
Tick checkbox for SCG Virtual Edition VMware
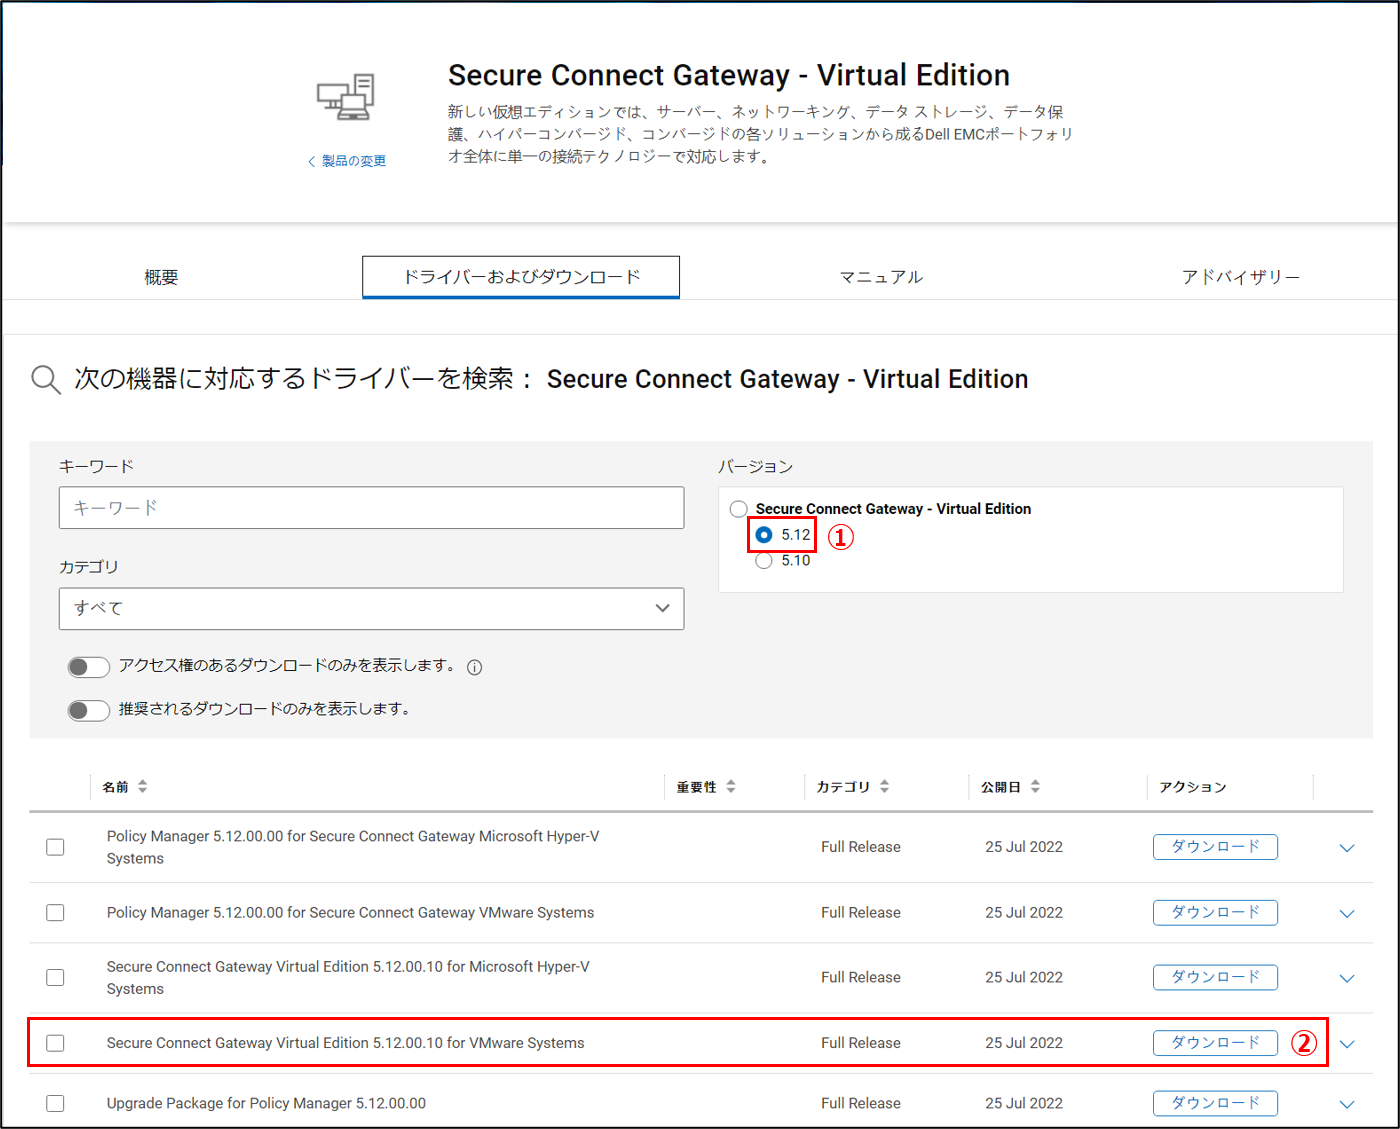(55, 1043)
